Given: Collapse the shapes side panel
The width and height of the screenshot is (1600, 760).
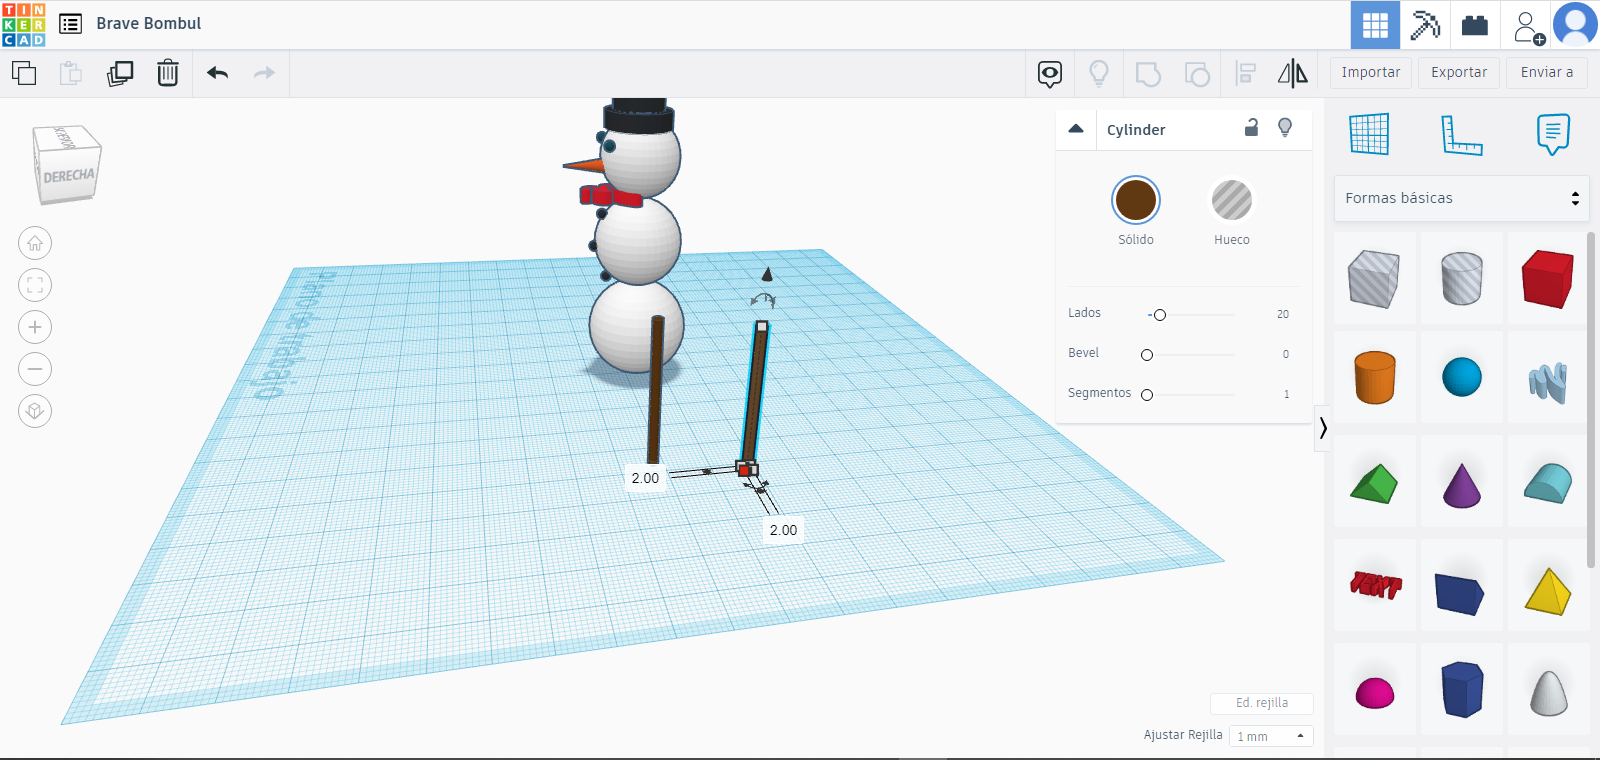Looking at the screenshot, I should pyautogui.click(x=1323, y=428).
